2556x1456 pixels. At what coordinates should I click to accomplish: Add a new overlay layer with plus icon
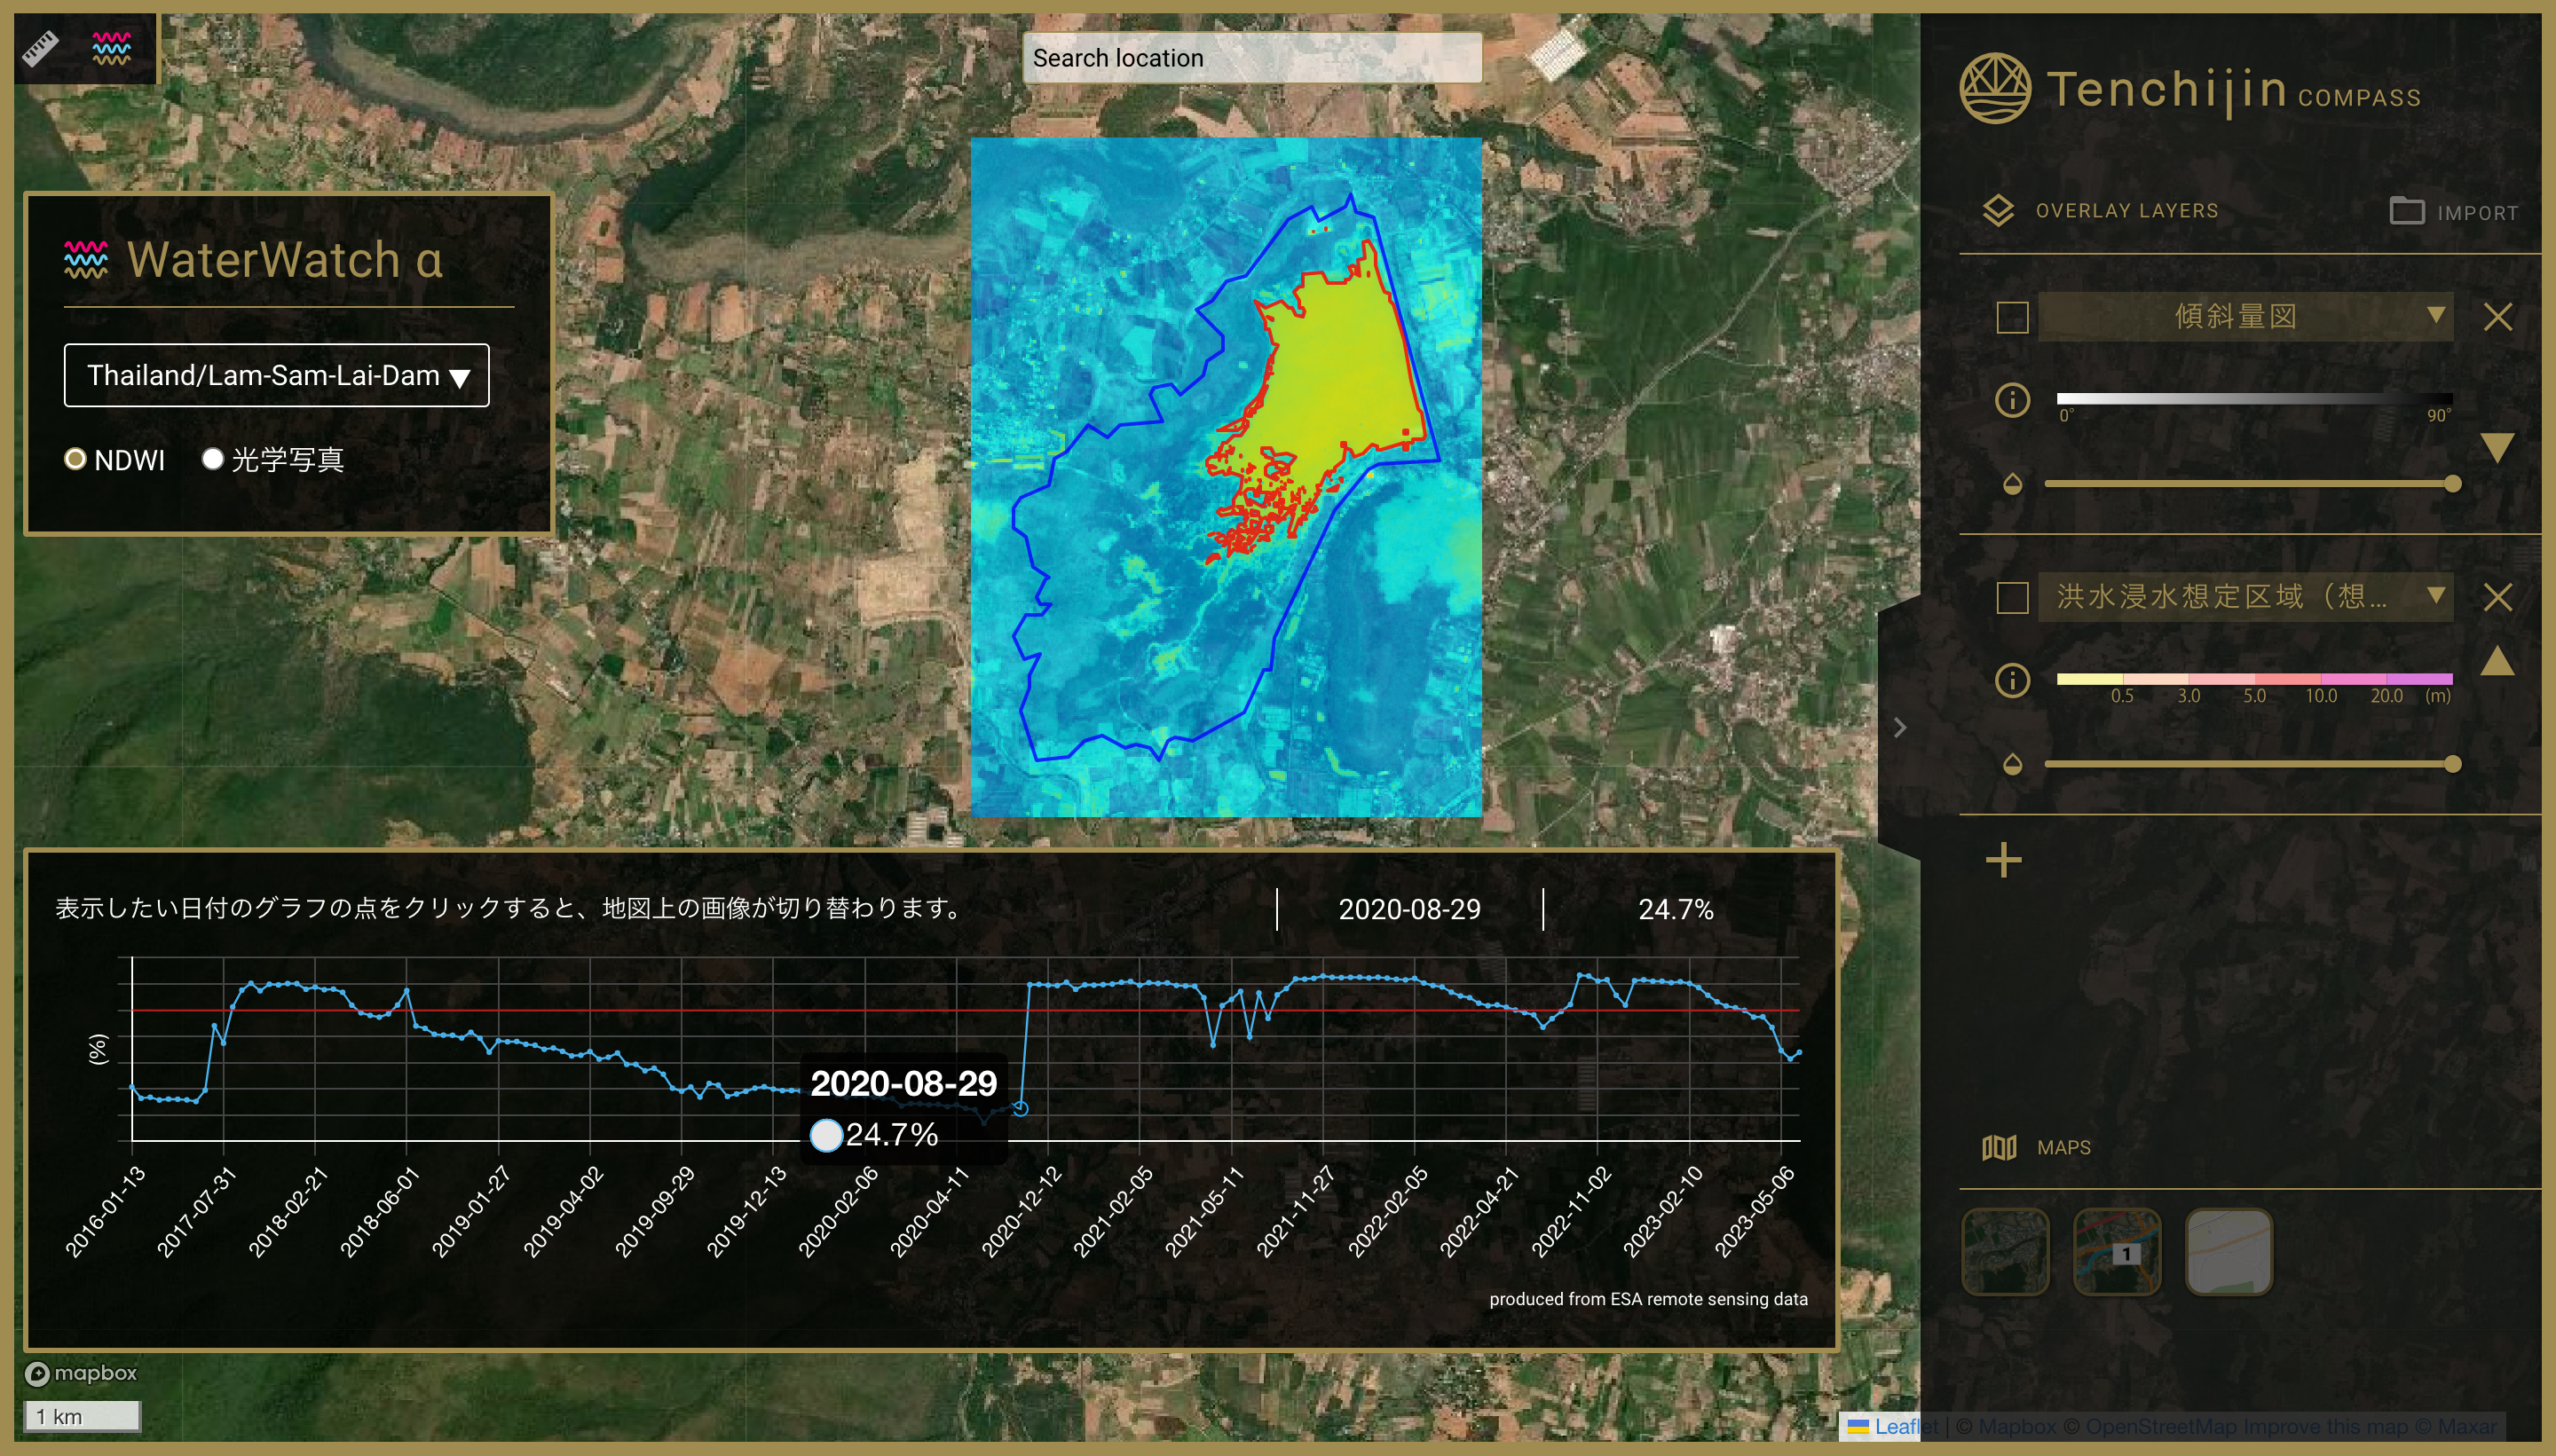pyautogui.click(x=2003, y=860)
